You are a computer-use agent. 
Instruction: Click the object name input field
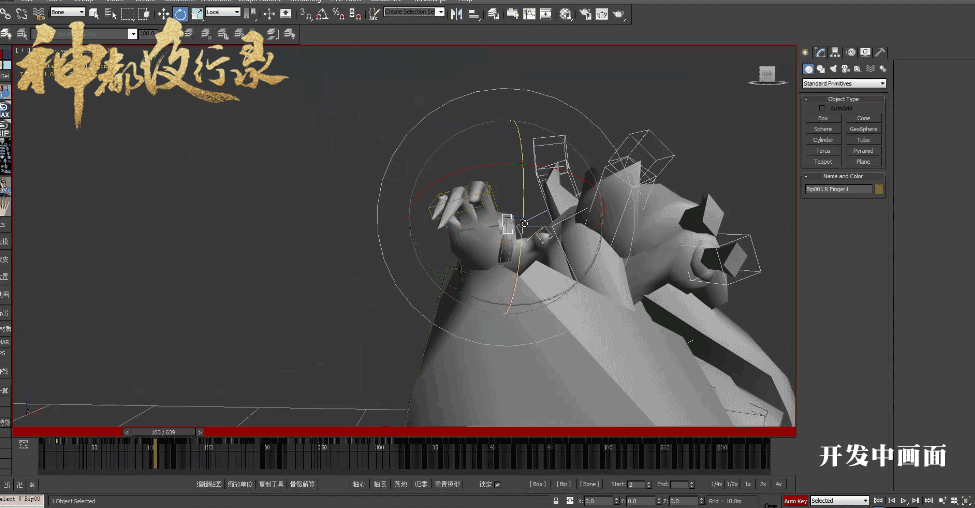(838, 188)
